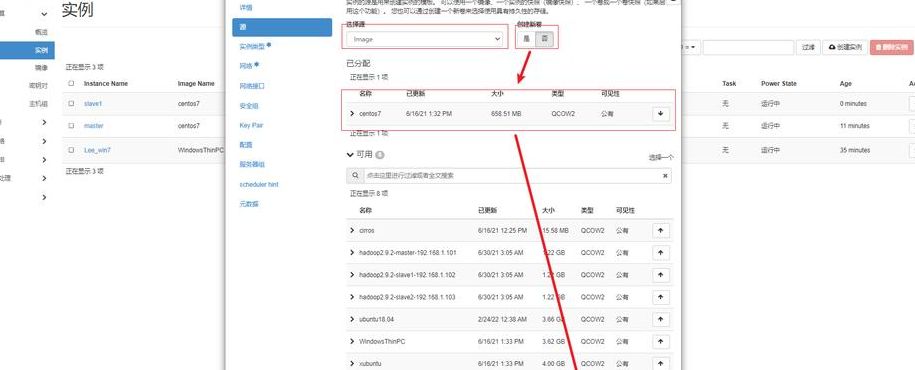Allocate hadoop2.9.2-master image with up-arrow

coord(661,253)
